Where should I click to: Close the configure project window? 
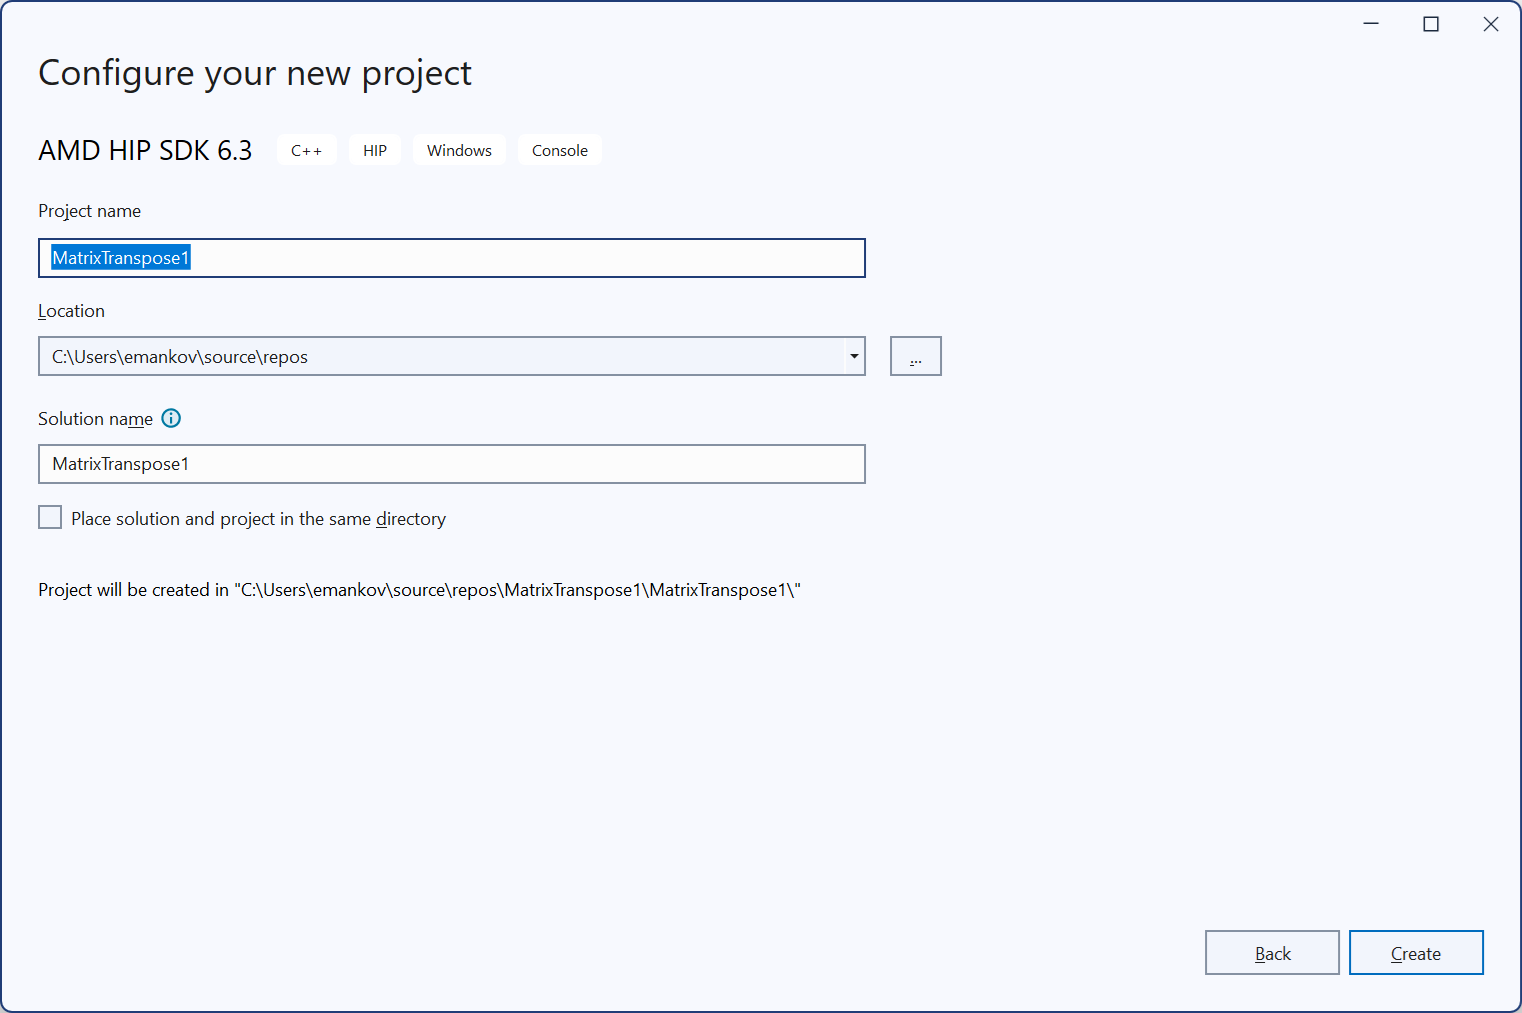[x=1490, y=24]
